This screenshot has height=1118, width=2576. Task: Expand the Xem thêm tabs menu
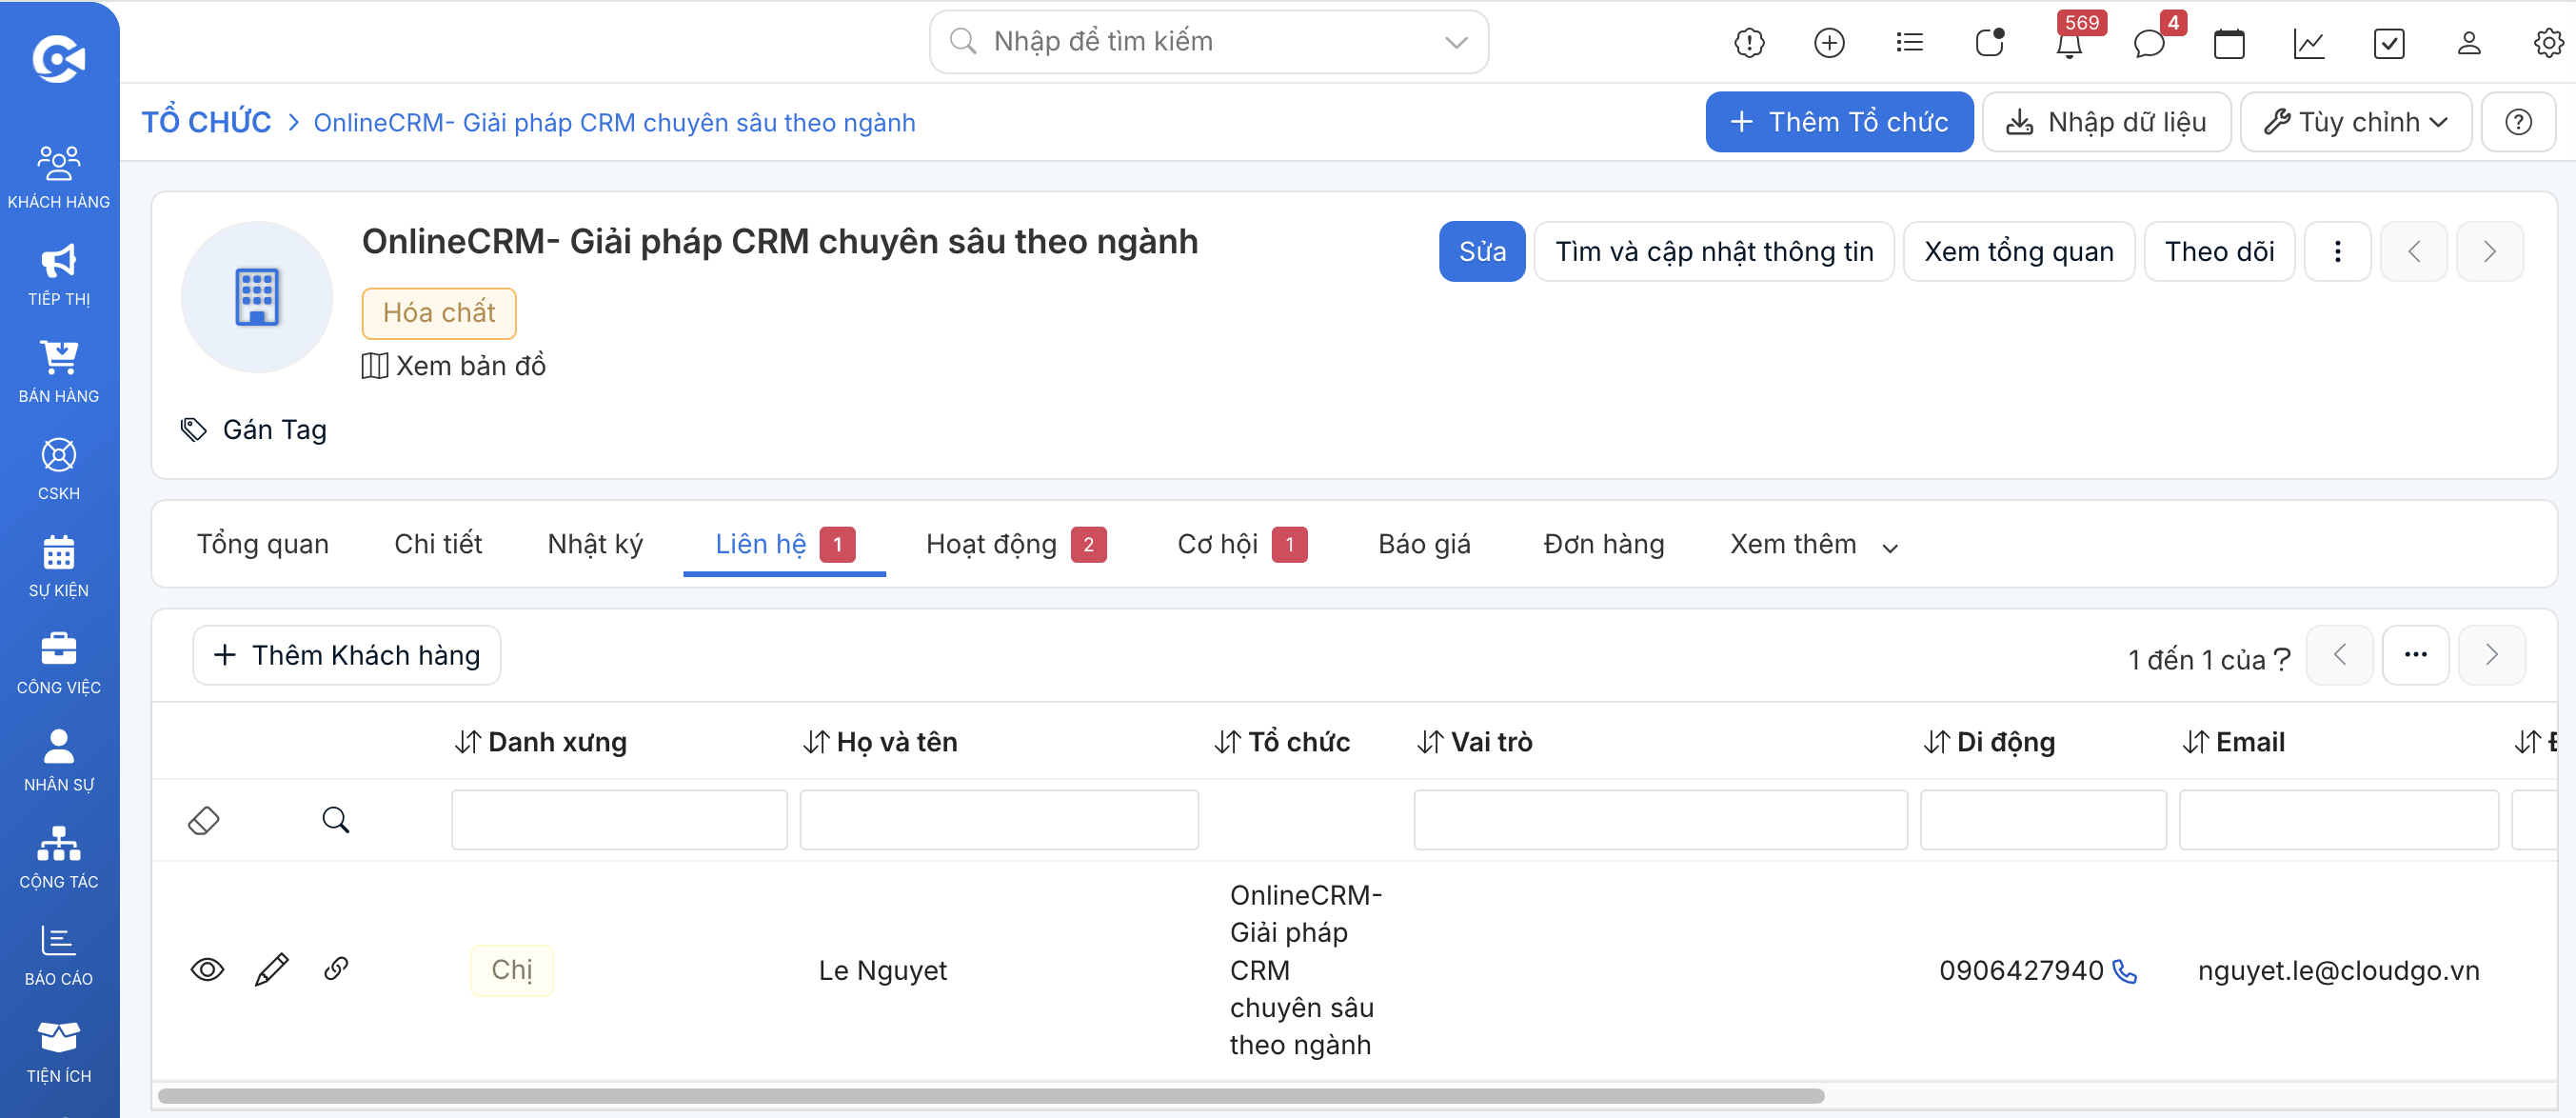coord(1813,544)
